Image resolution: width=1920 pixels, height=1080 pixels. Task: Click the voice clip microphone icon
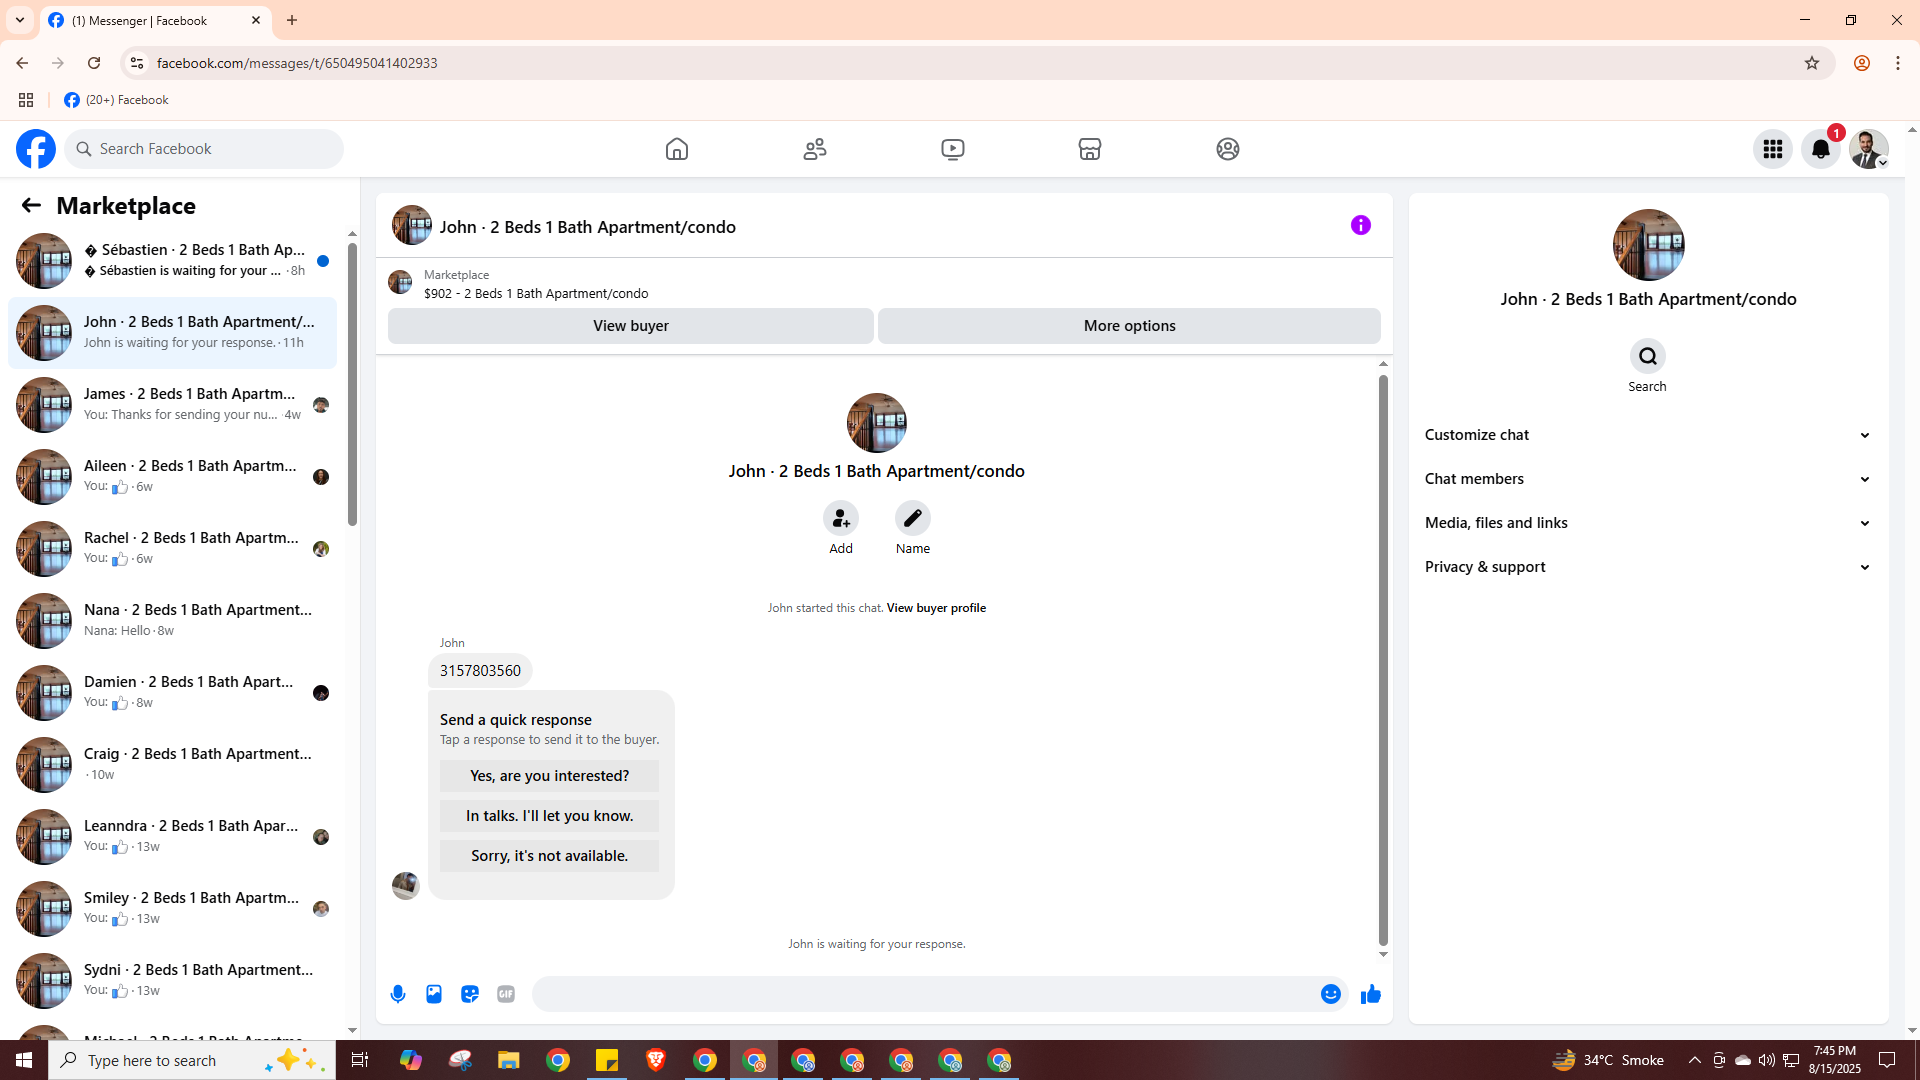tap(398, 994)
